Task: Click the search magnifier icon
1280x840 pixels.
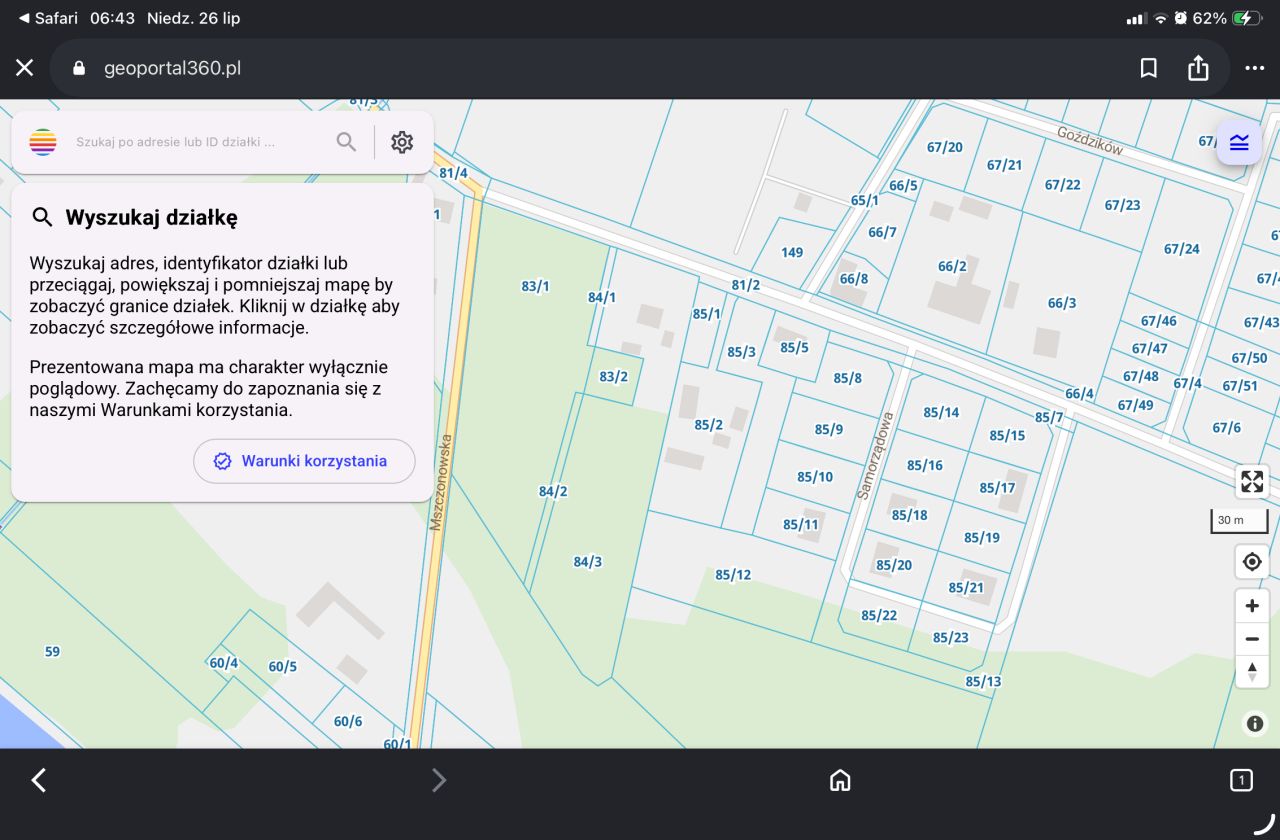Action: pyautogui.click(x=346, y=142)
